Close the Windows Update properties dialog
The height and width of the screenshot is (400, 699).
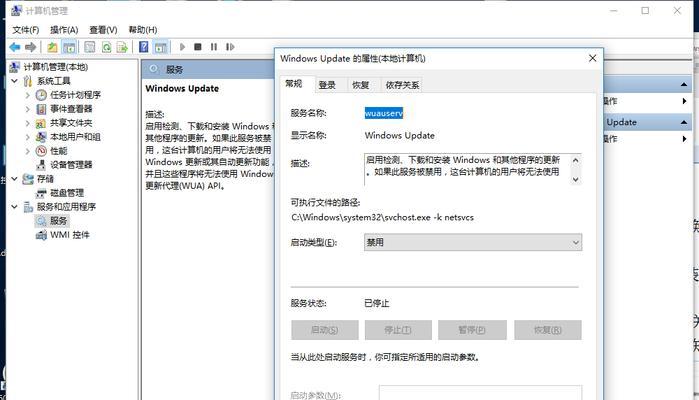[x=592, y=58]
